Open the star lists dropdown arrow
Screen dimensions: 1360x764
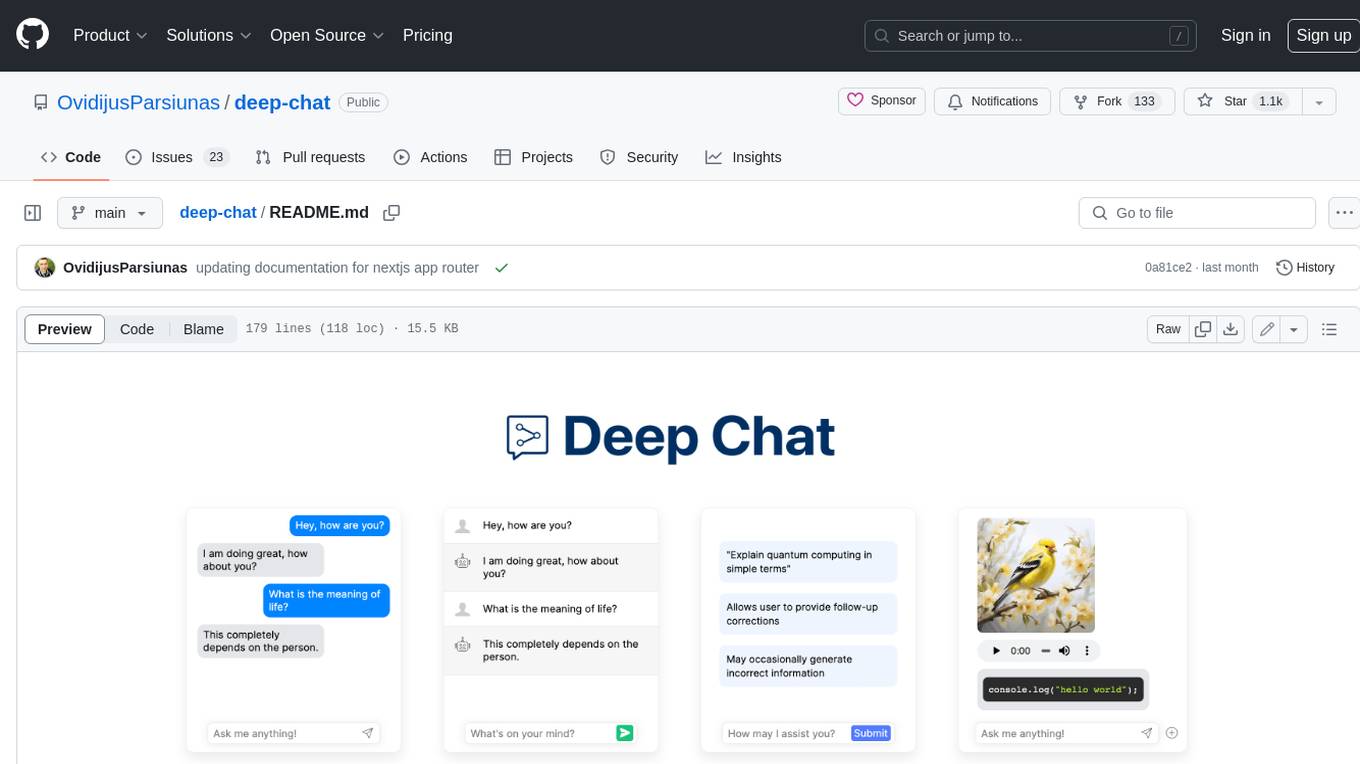point(1319,101)
